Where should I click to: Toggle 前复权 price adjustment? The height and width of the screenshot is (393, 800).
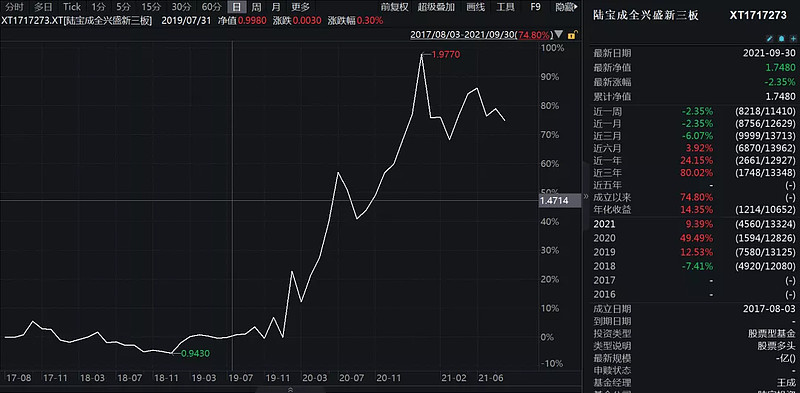click(395, 7)
